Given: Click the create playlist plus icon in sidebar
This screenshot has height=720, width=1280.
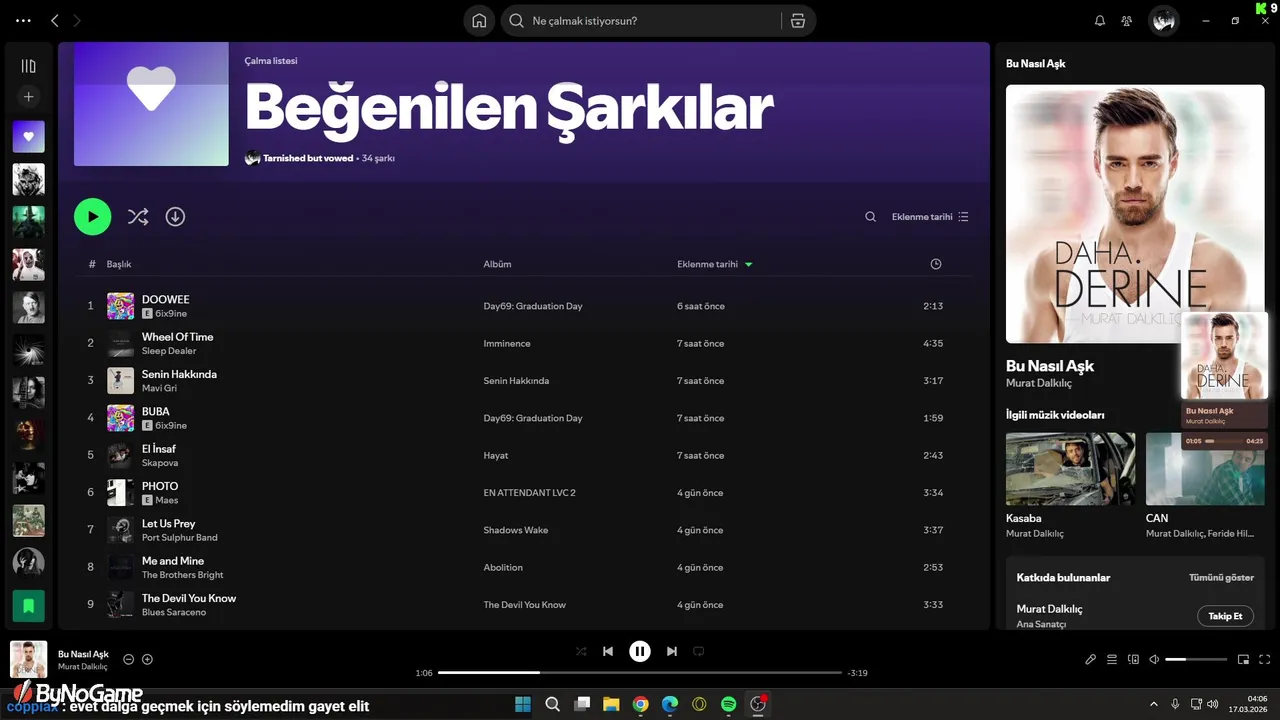Looking at the screenshot, I should click(x=28, y=97).
